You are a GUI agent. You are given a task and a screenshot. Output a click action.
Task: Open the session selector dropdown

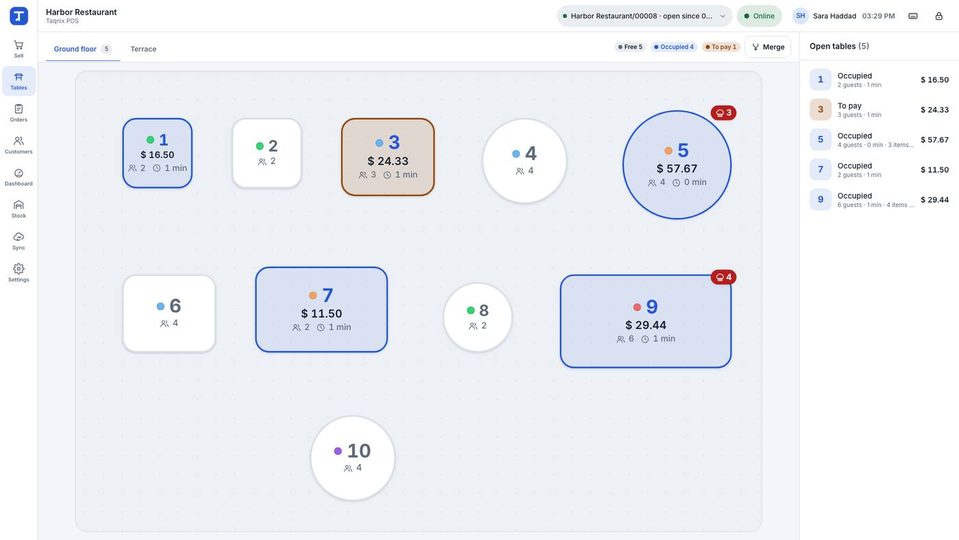(644, 16)
